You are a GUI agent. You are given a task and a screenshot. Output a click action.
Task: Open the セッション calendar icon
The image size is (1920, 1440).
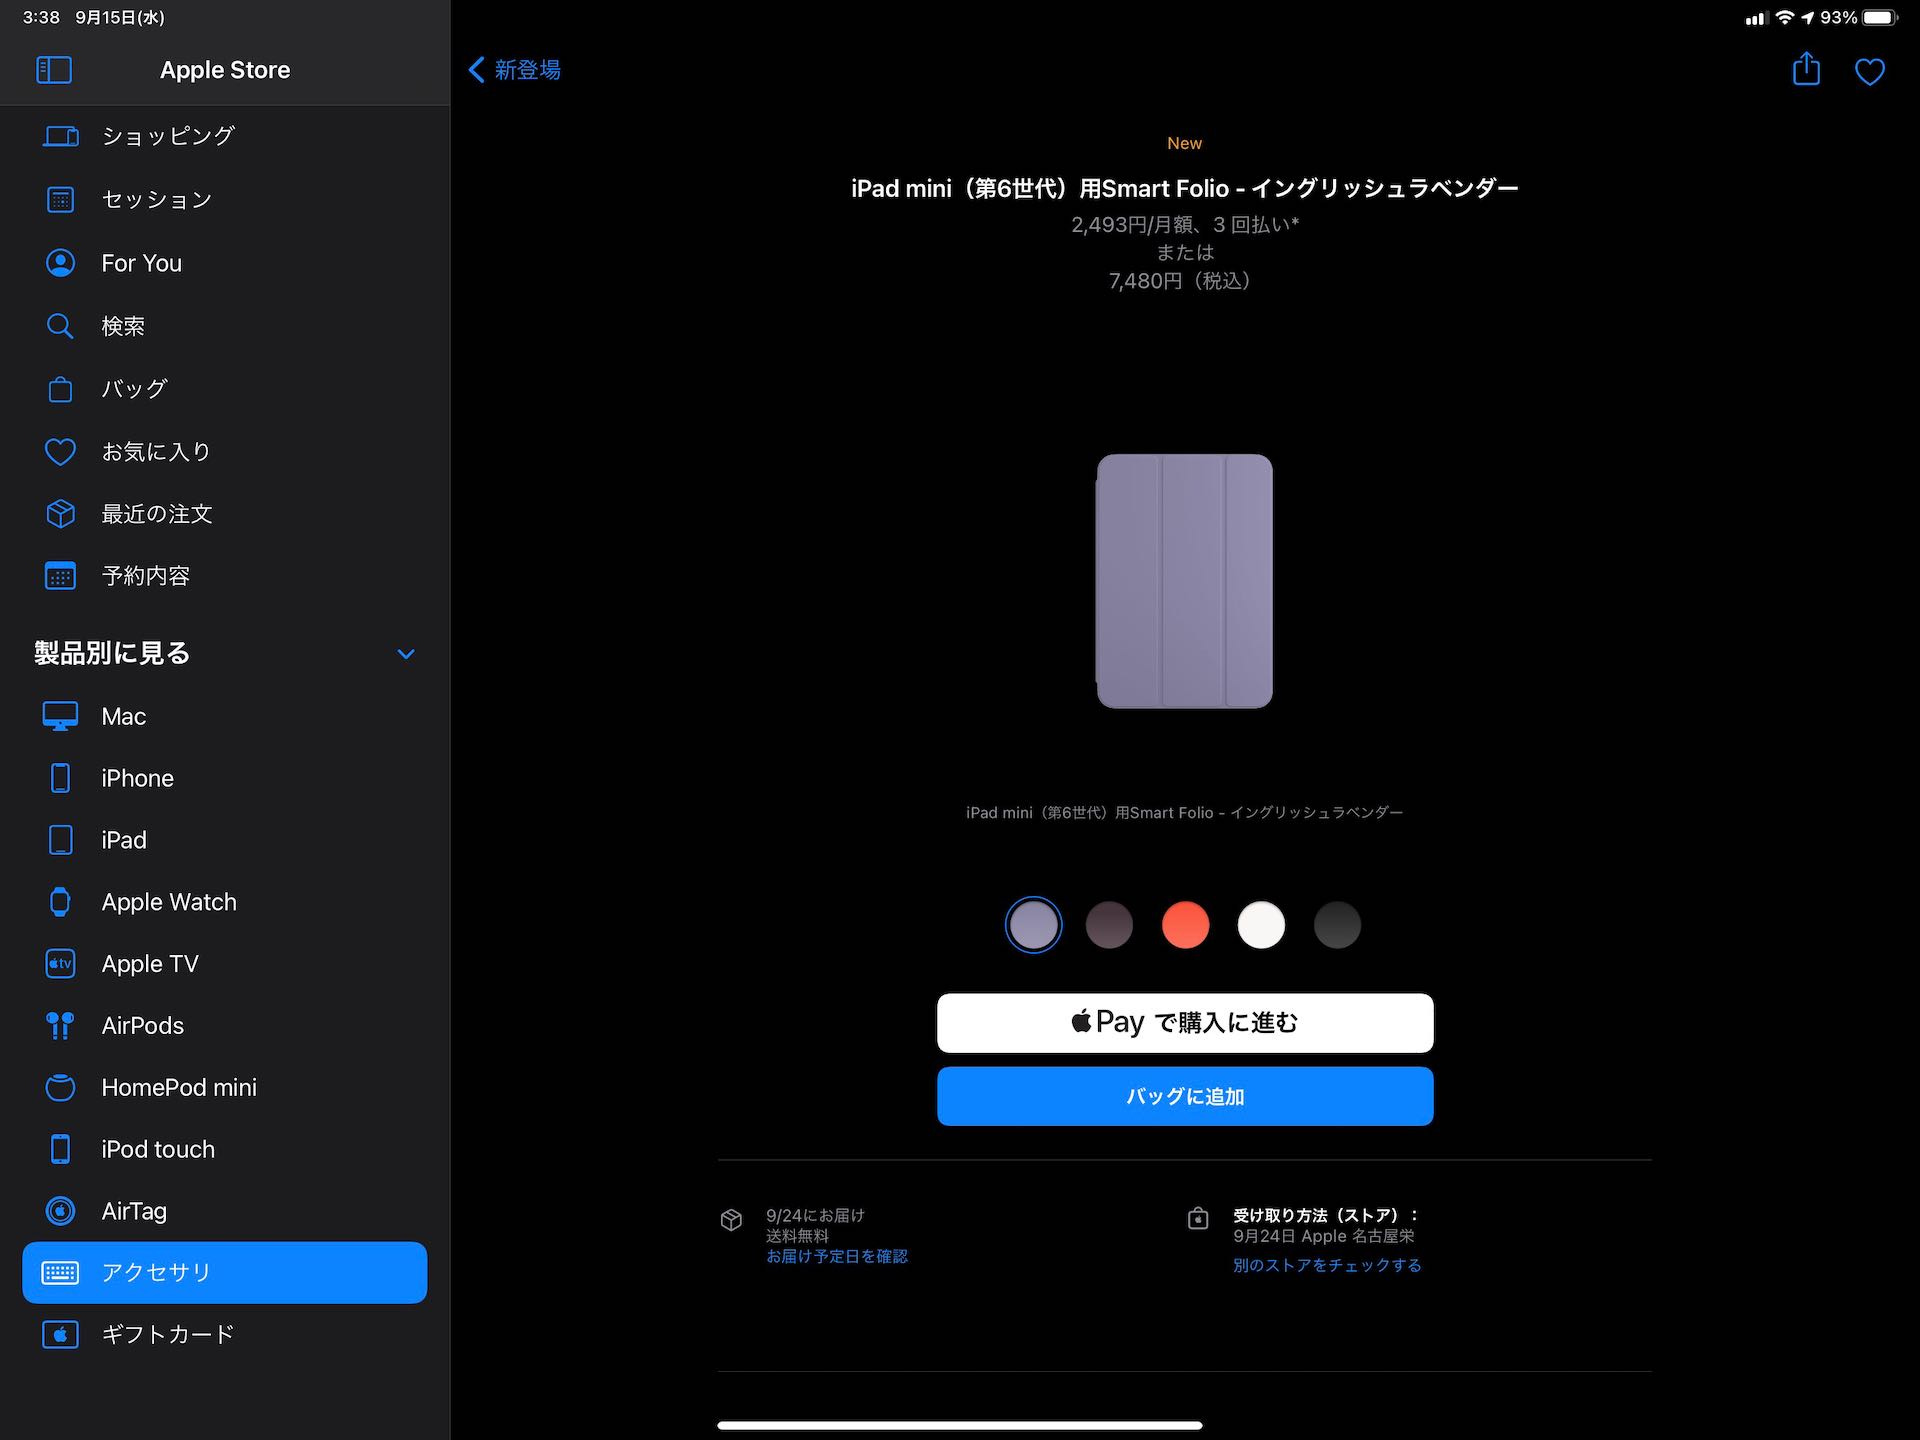point(60,200)
